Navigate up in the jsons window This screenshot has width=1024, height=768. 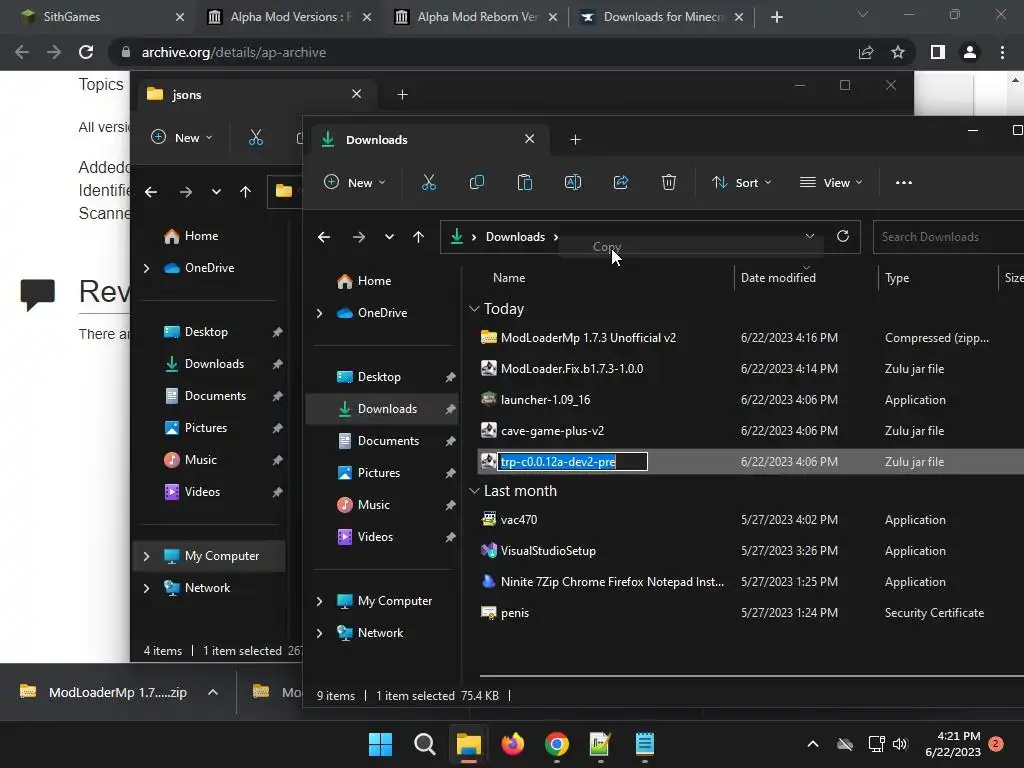pyautogui.click(x=246, y=192)
